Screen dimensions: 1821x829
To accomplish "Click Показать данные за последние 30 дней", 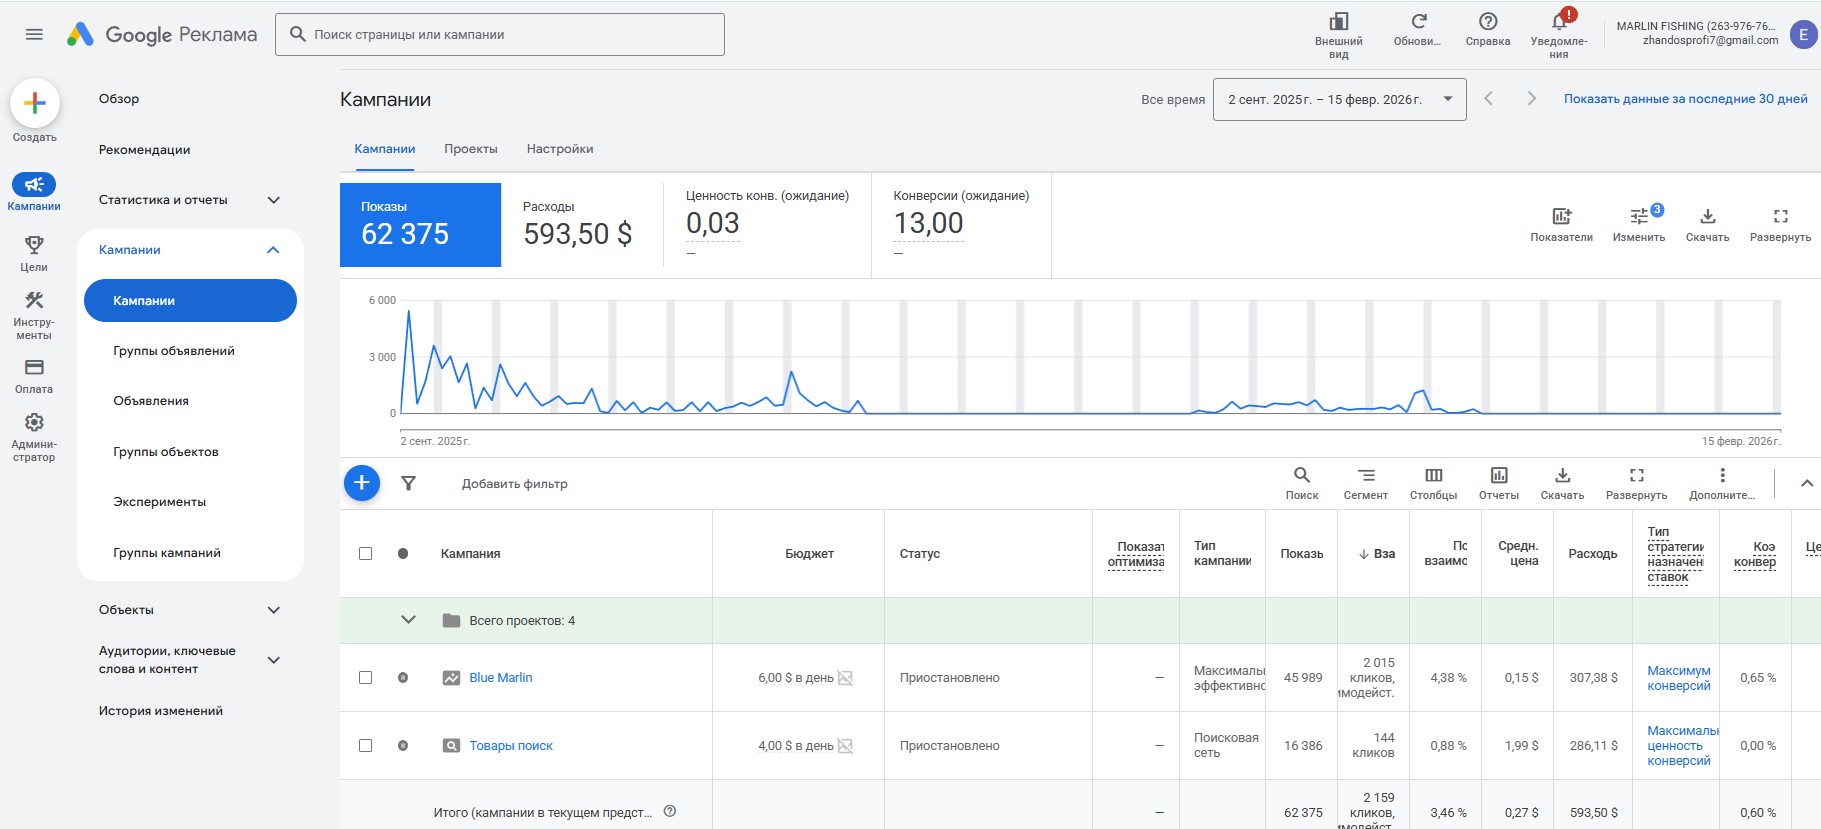I will pyautogui.click(x=1685, y=99).
